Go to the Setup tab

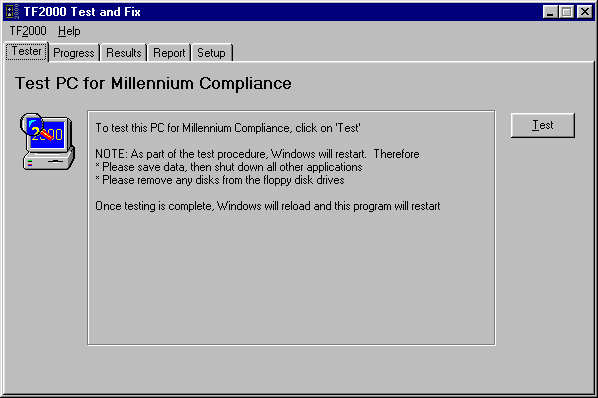pyautogui.click(x=211, y=53)
